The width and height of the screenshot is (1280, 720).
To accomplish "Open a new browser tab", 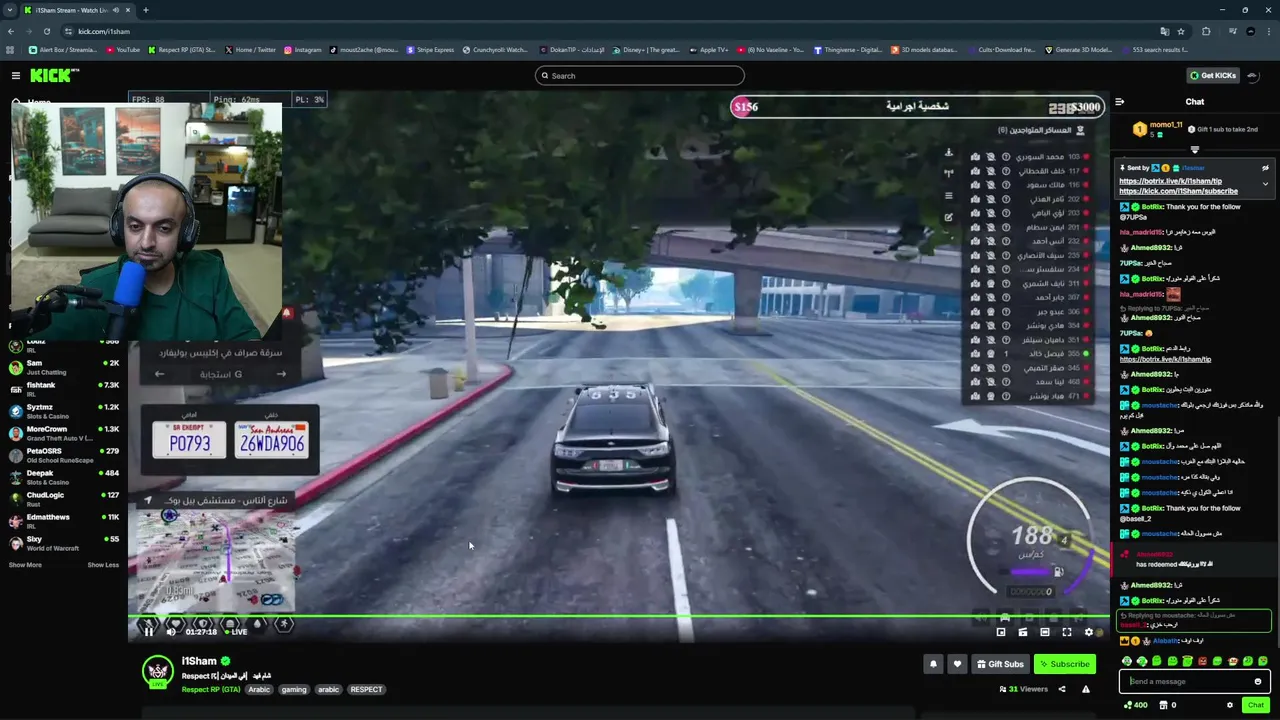I will (x=146, y=10).
